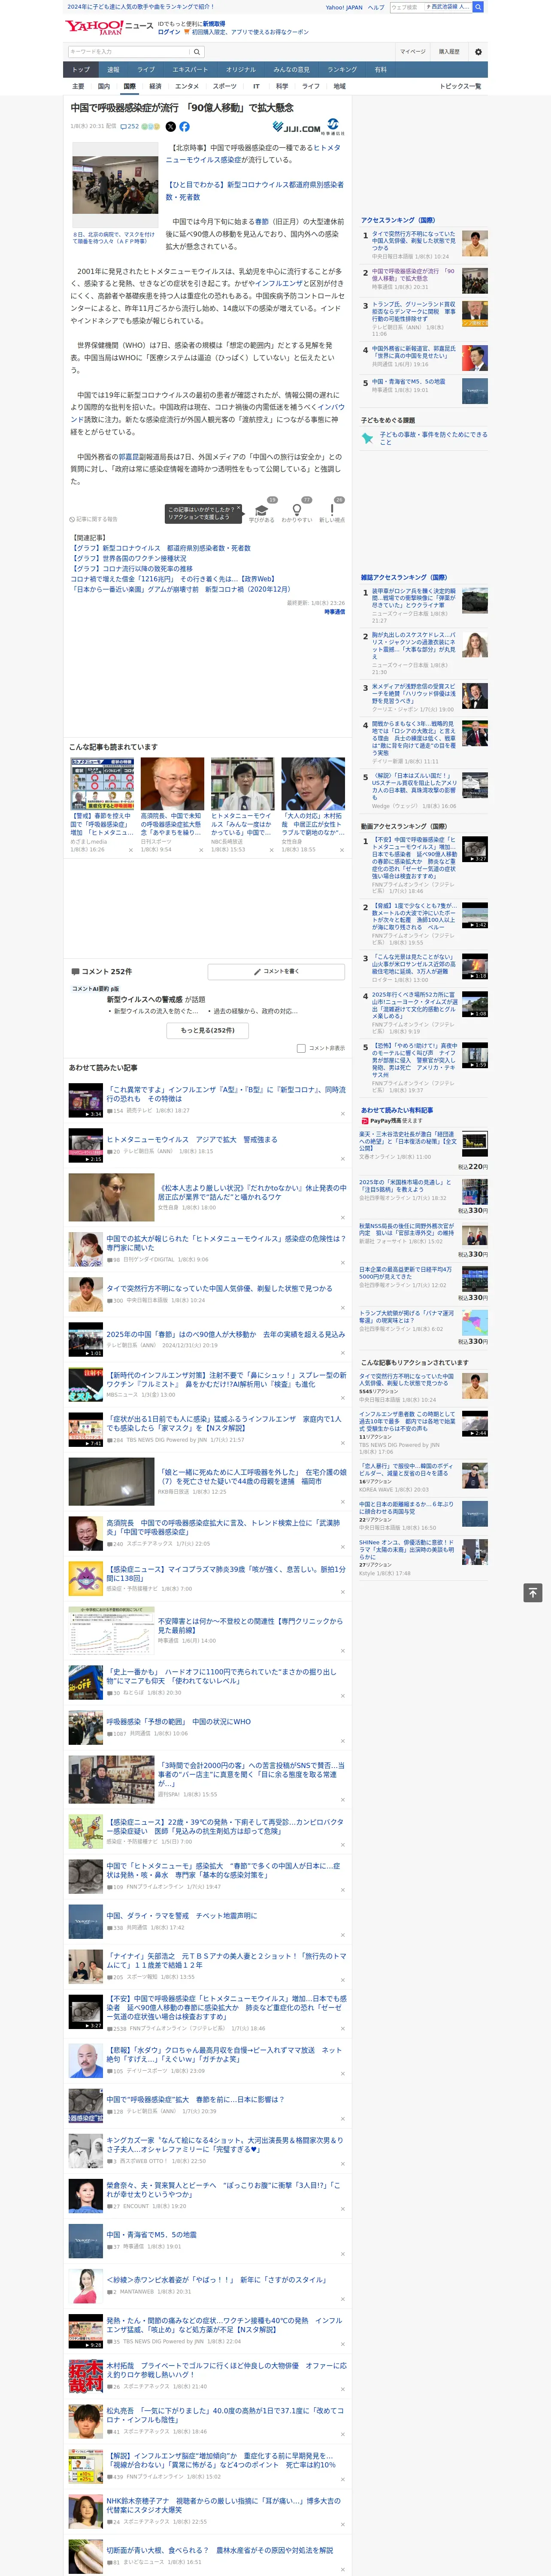Click the search magnifier beside keyword field
The height and width of the screenshot is (2576, 551).
197,51
